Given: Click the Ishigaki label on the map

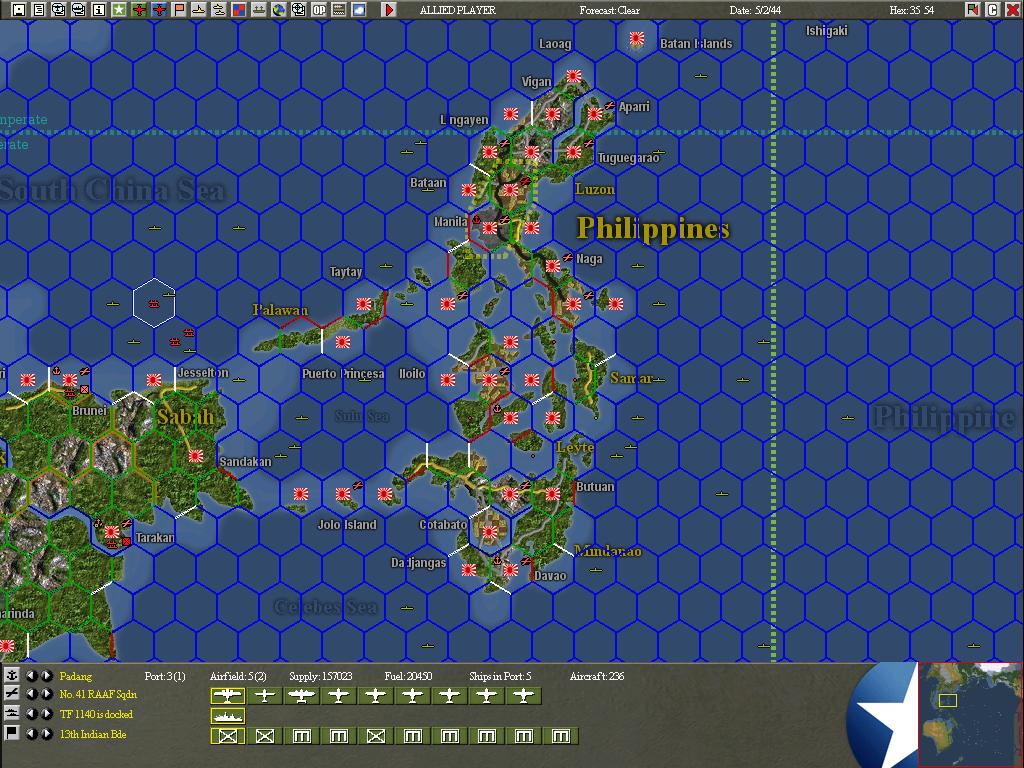Looking at the screenshot, I should tap(827, 31).
